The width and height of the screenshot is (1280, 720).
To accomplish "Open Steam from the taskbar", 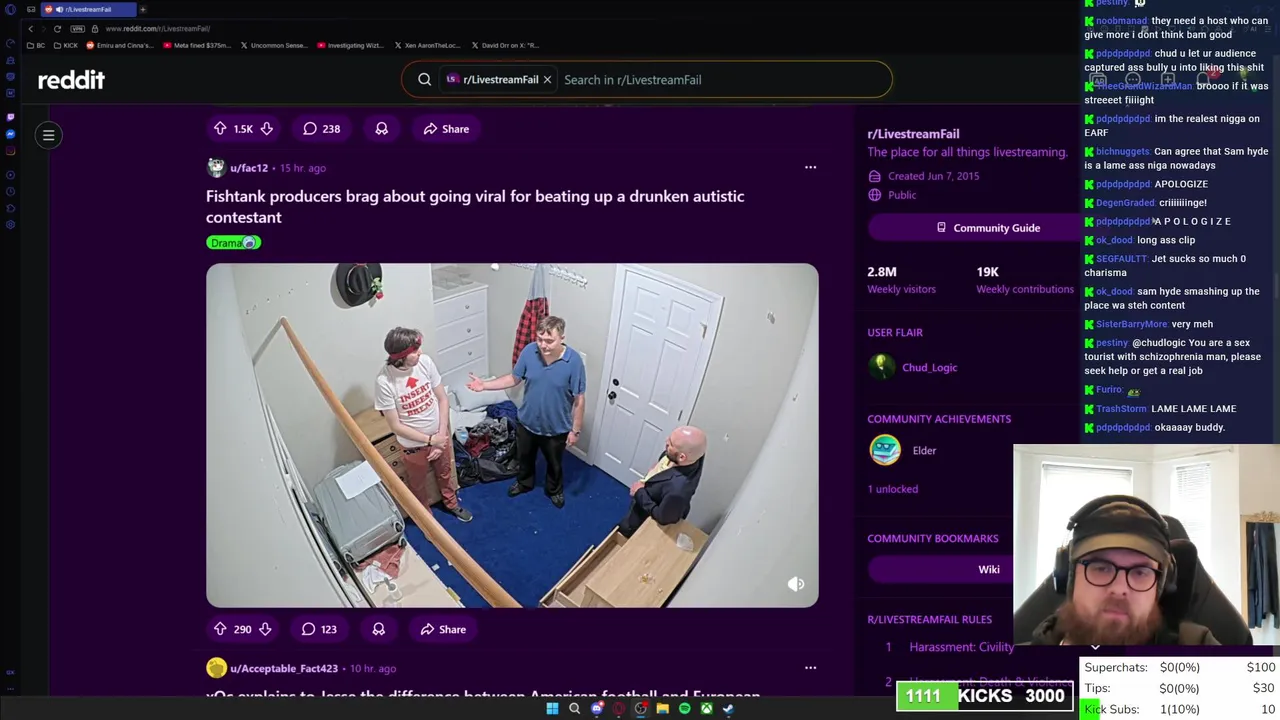I will [729, 709].
